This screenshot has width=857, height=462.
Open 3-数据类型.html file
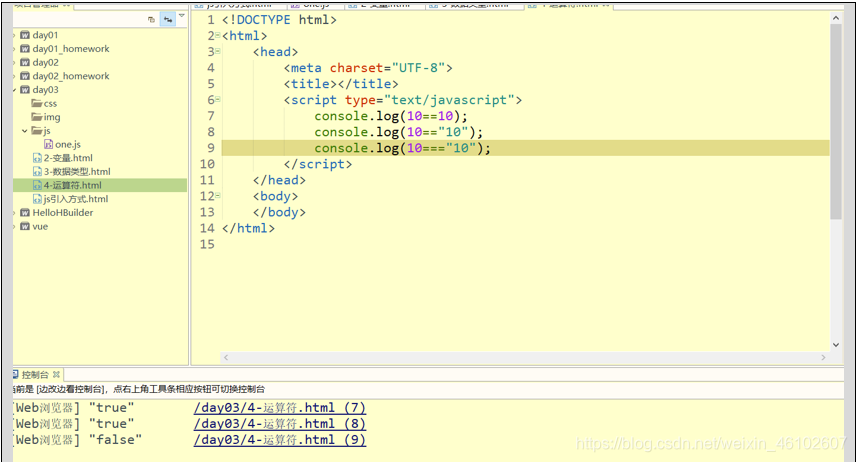point(77,172)
